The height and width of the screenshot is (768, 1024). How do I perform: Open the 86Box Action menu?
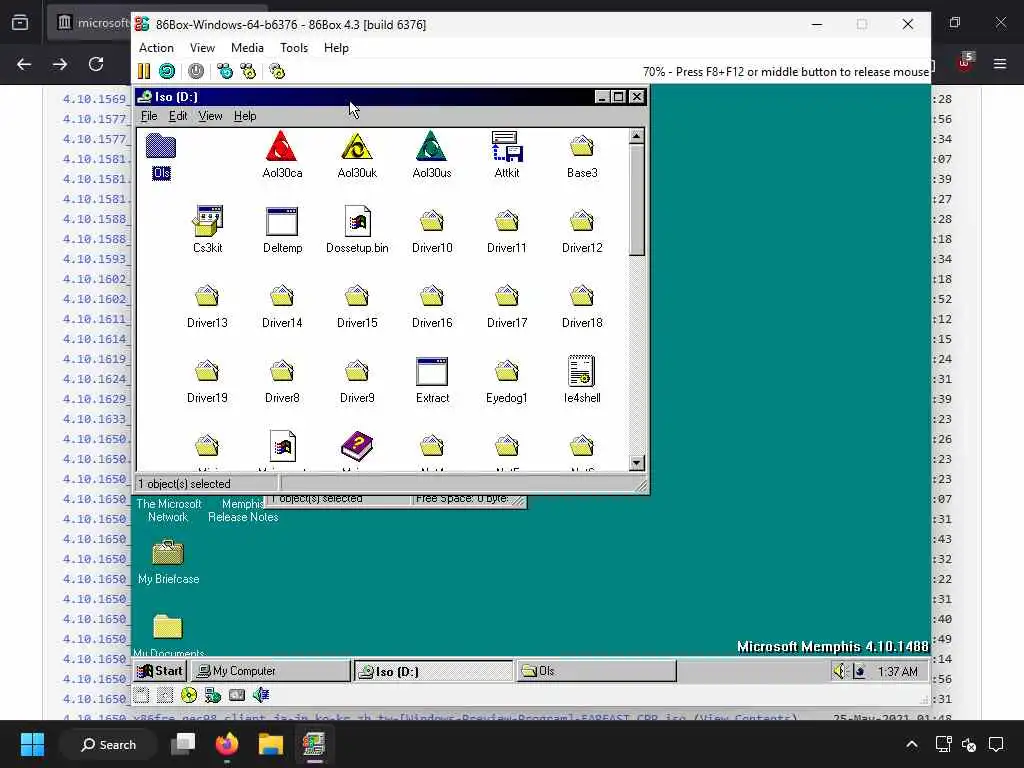coord(156,48)
